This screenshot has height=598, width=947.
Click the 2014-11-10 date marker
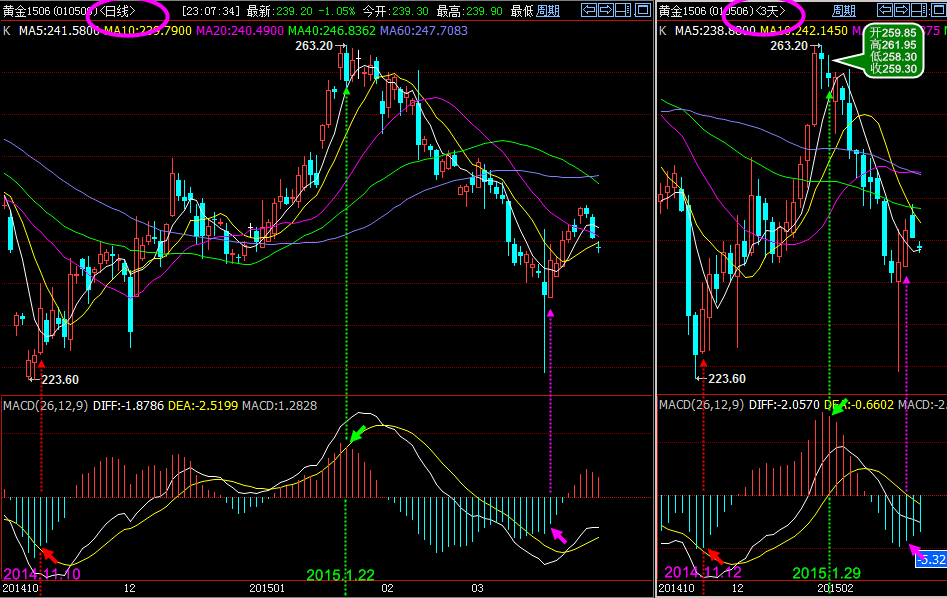41,574
